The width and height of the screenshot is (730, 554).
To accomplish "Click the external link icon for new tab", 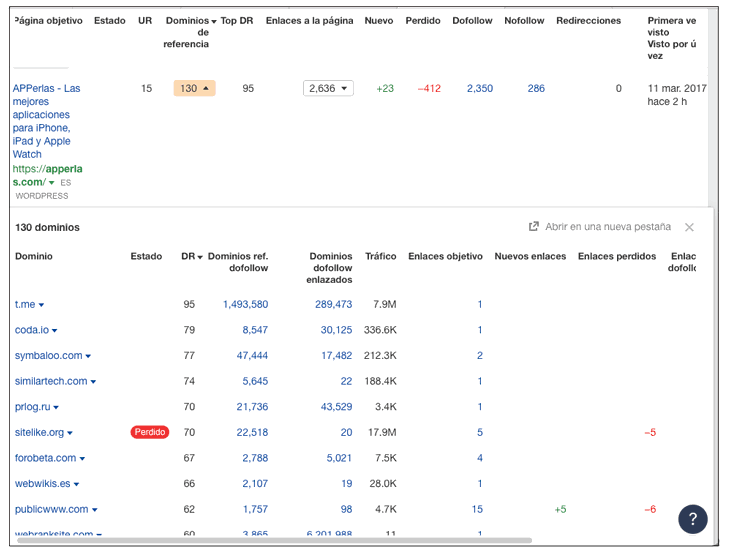I will pos(534,227).
